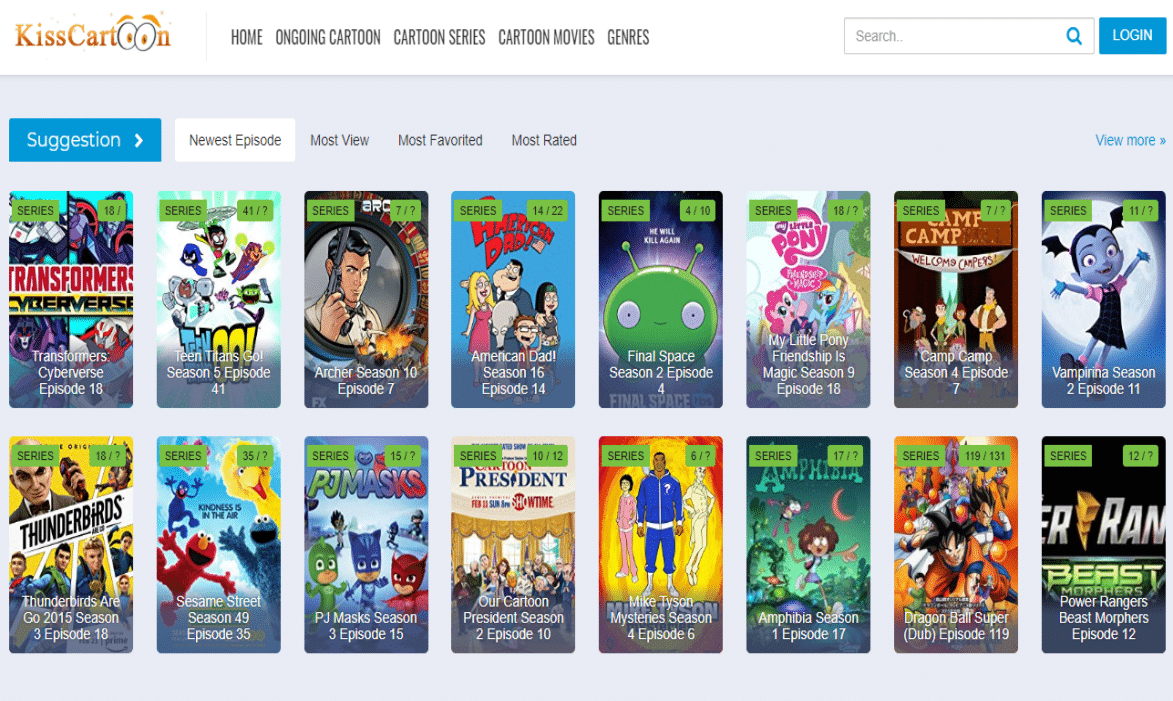Click SERIES badge on Amphibia card

tap(772, 456)
